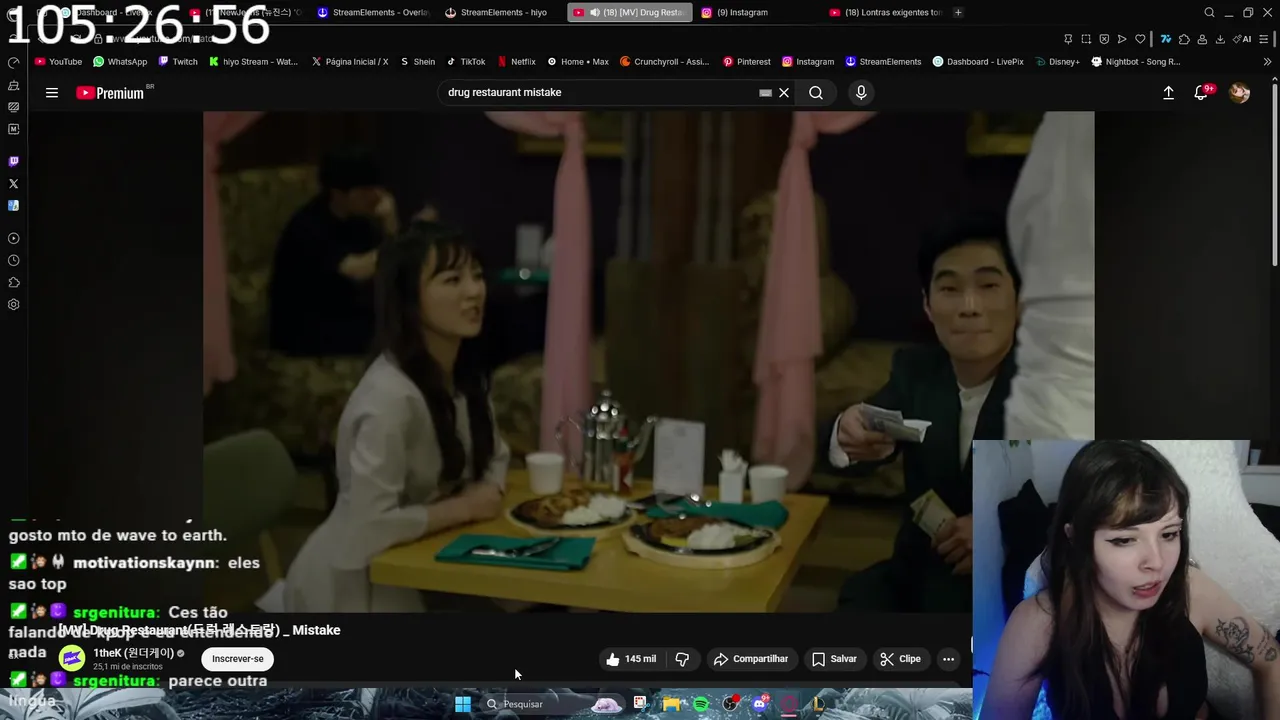
Task: Open League of Legends taskbar icon
Action: tap(818, 704)
